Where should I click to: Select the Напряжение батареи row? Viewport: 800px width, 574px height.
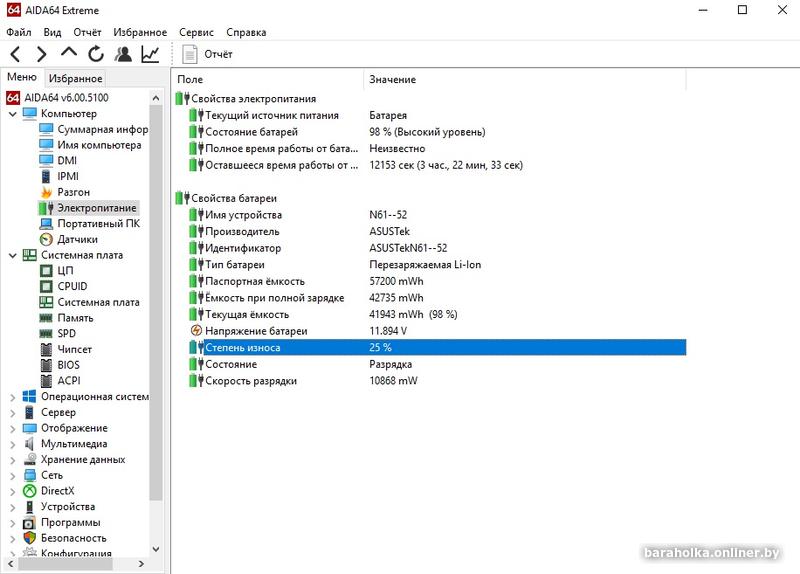tap(437, 331)
